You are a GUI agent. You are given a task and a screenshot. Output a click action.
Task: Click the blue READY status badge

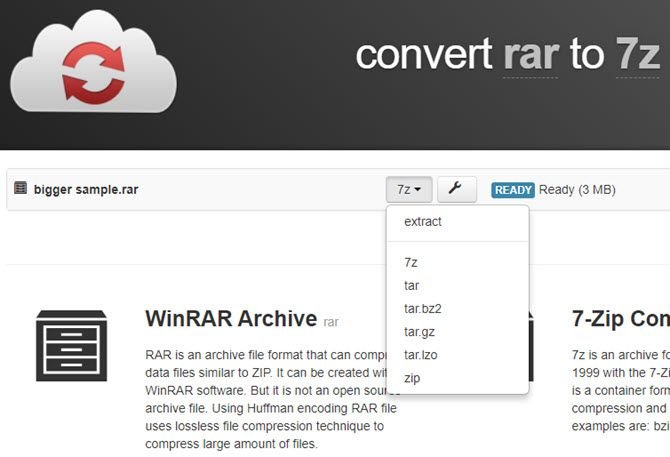click(512, 190)
